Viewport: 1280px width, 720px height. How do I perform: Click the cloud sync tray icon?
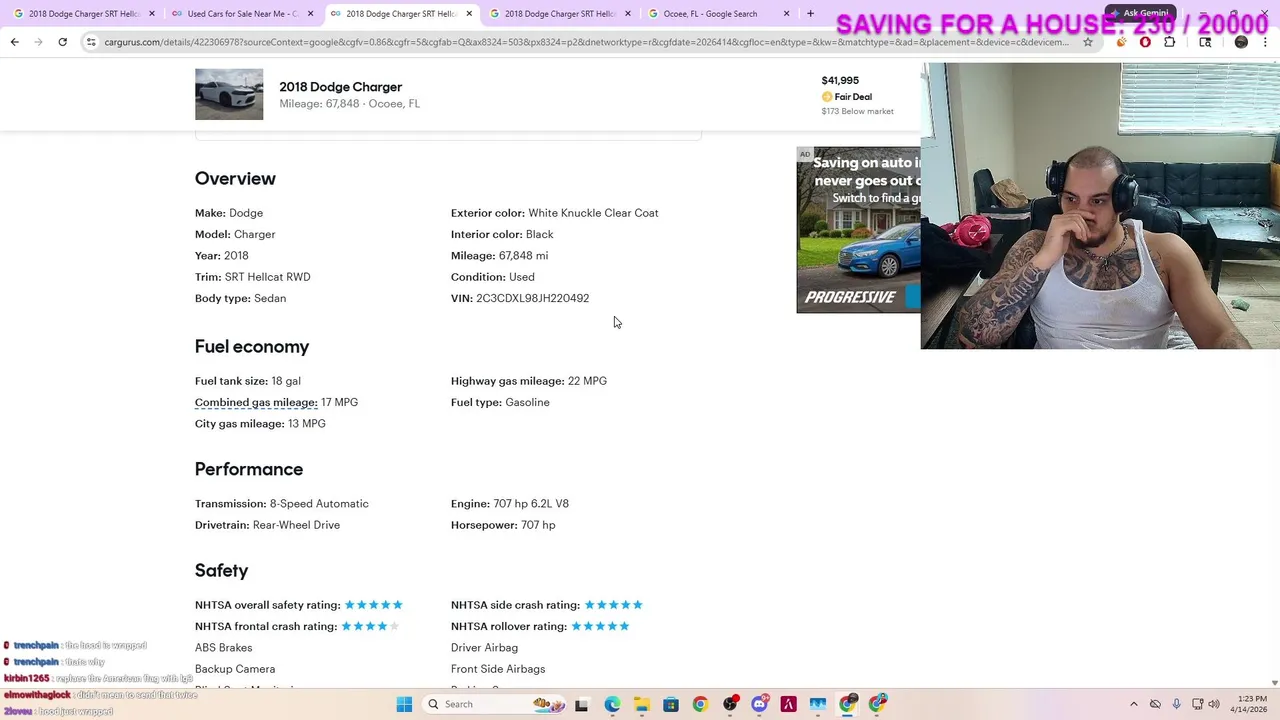coord(1155,704)
